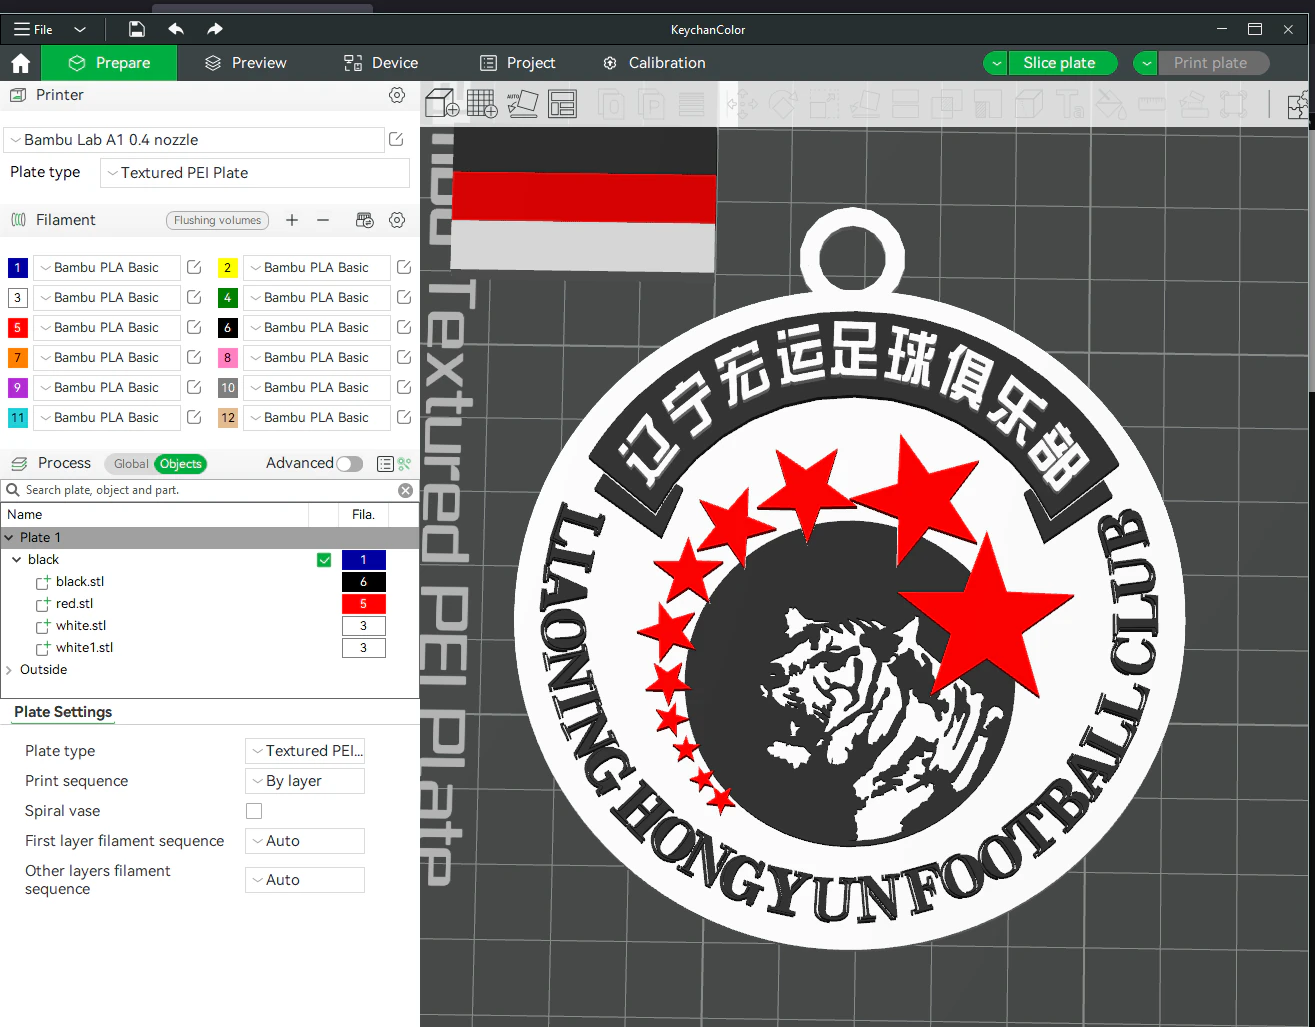Enable the Spiral vase checkbox

coord(254,811)
